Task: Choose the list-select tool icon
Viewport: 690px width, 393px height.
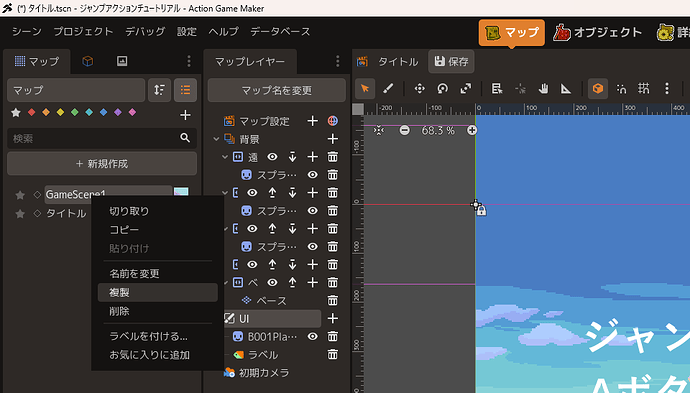Action: click(x=497, y=88)
